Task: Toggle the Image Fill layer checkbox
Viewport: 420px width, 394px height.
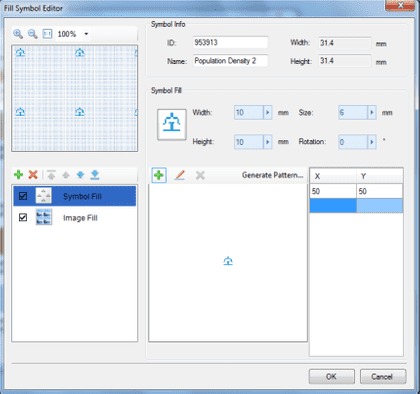Action: tap(23, 218)
